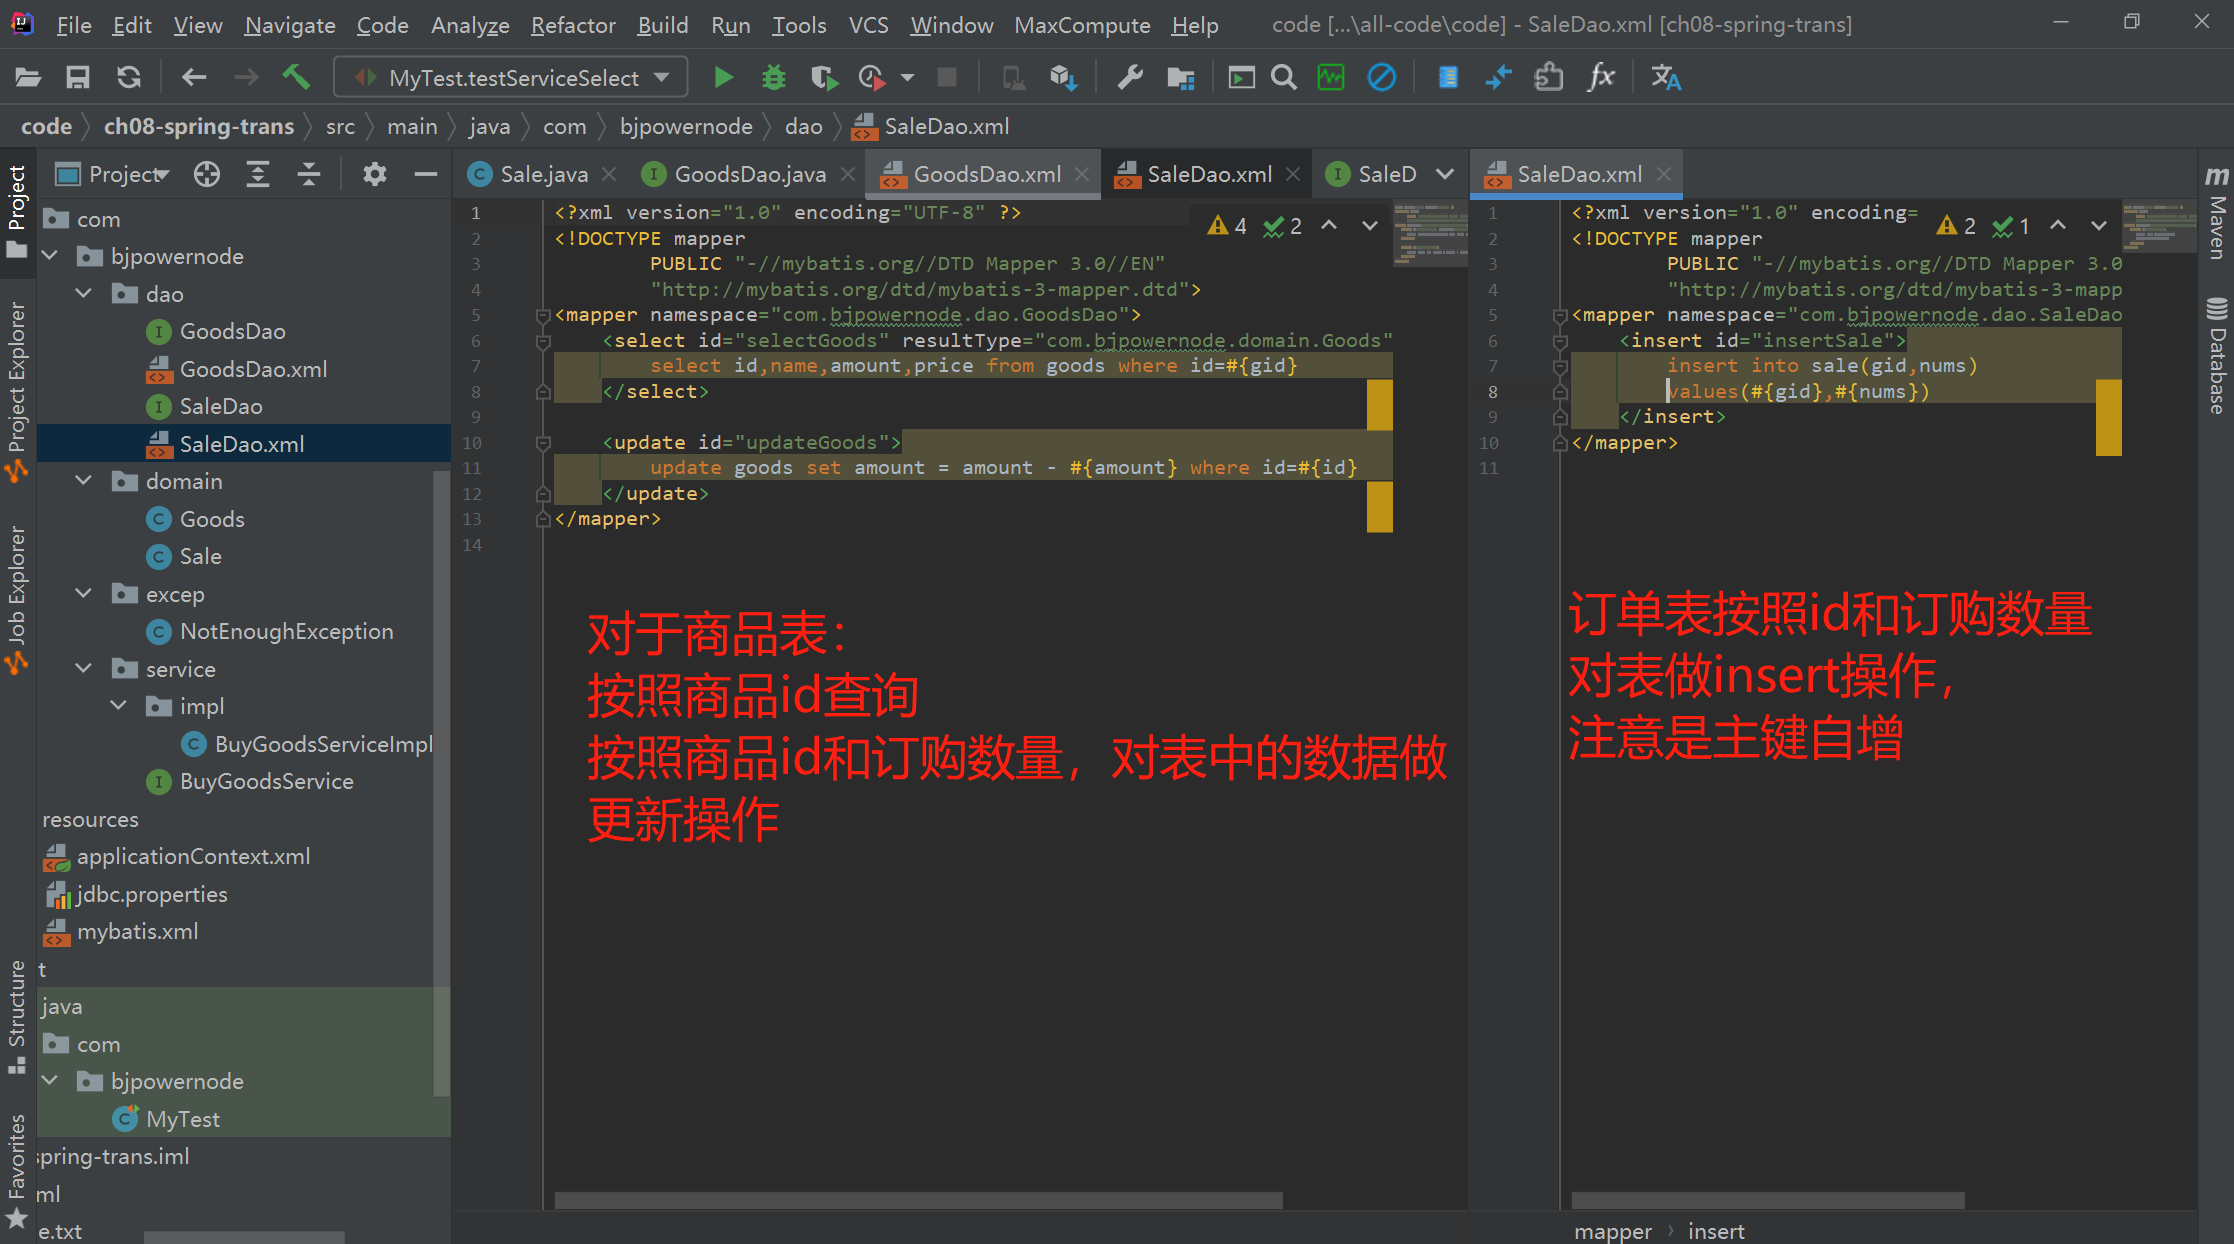Image resolution: width=2234 pixels, height=1244 pixels.
Task: Open Project panel gear options
Action: tap(374, 174)
